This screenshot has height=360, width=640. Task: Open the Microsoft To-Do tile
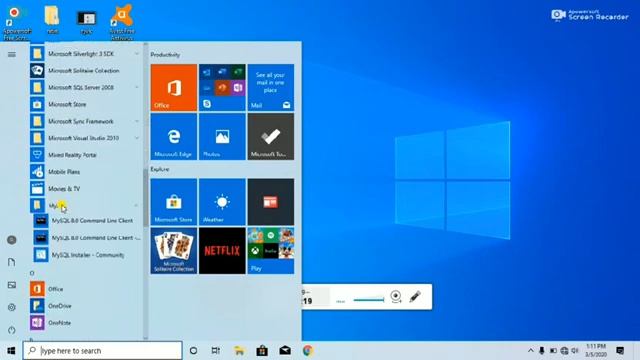click(271, 136)
